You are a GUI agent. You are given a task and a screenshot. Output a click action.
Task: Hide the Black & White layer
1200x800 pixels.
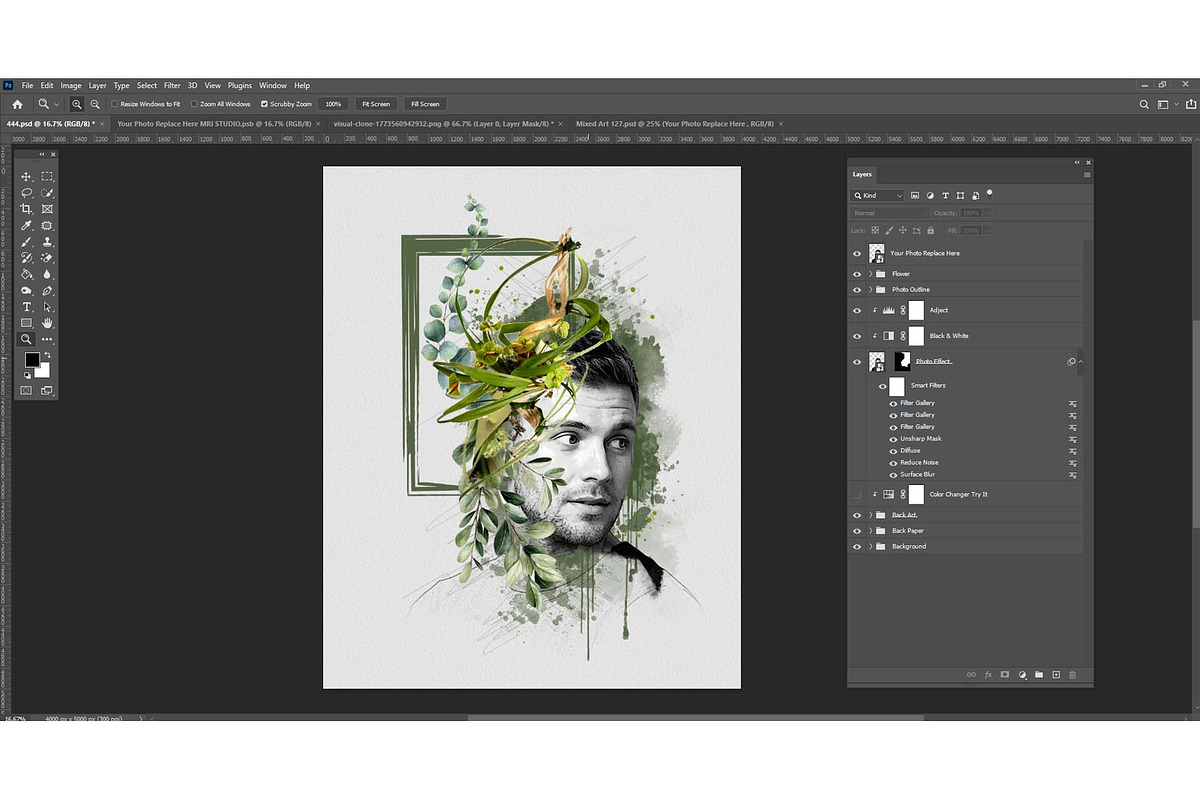[x=857, y=336]
